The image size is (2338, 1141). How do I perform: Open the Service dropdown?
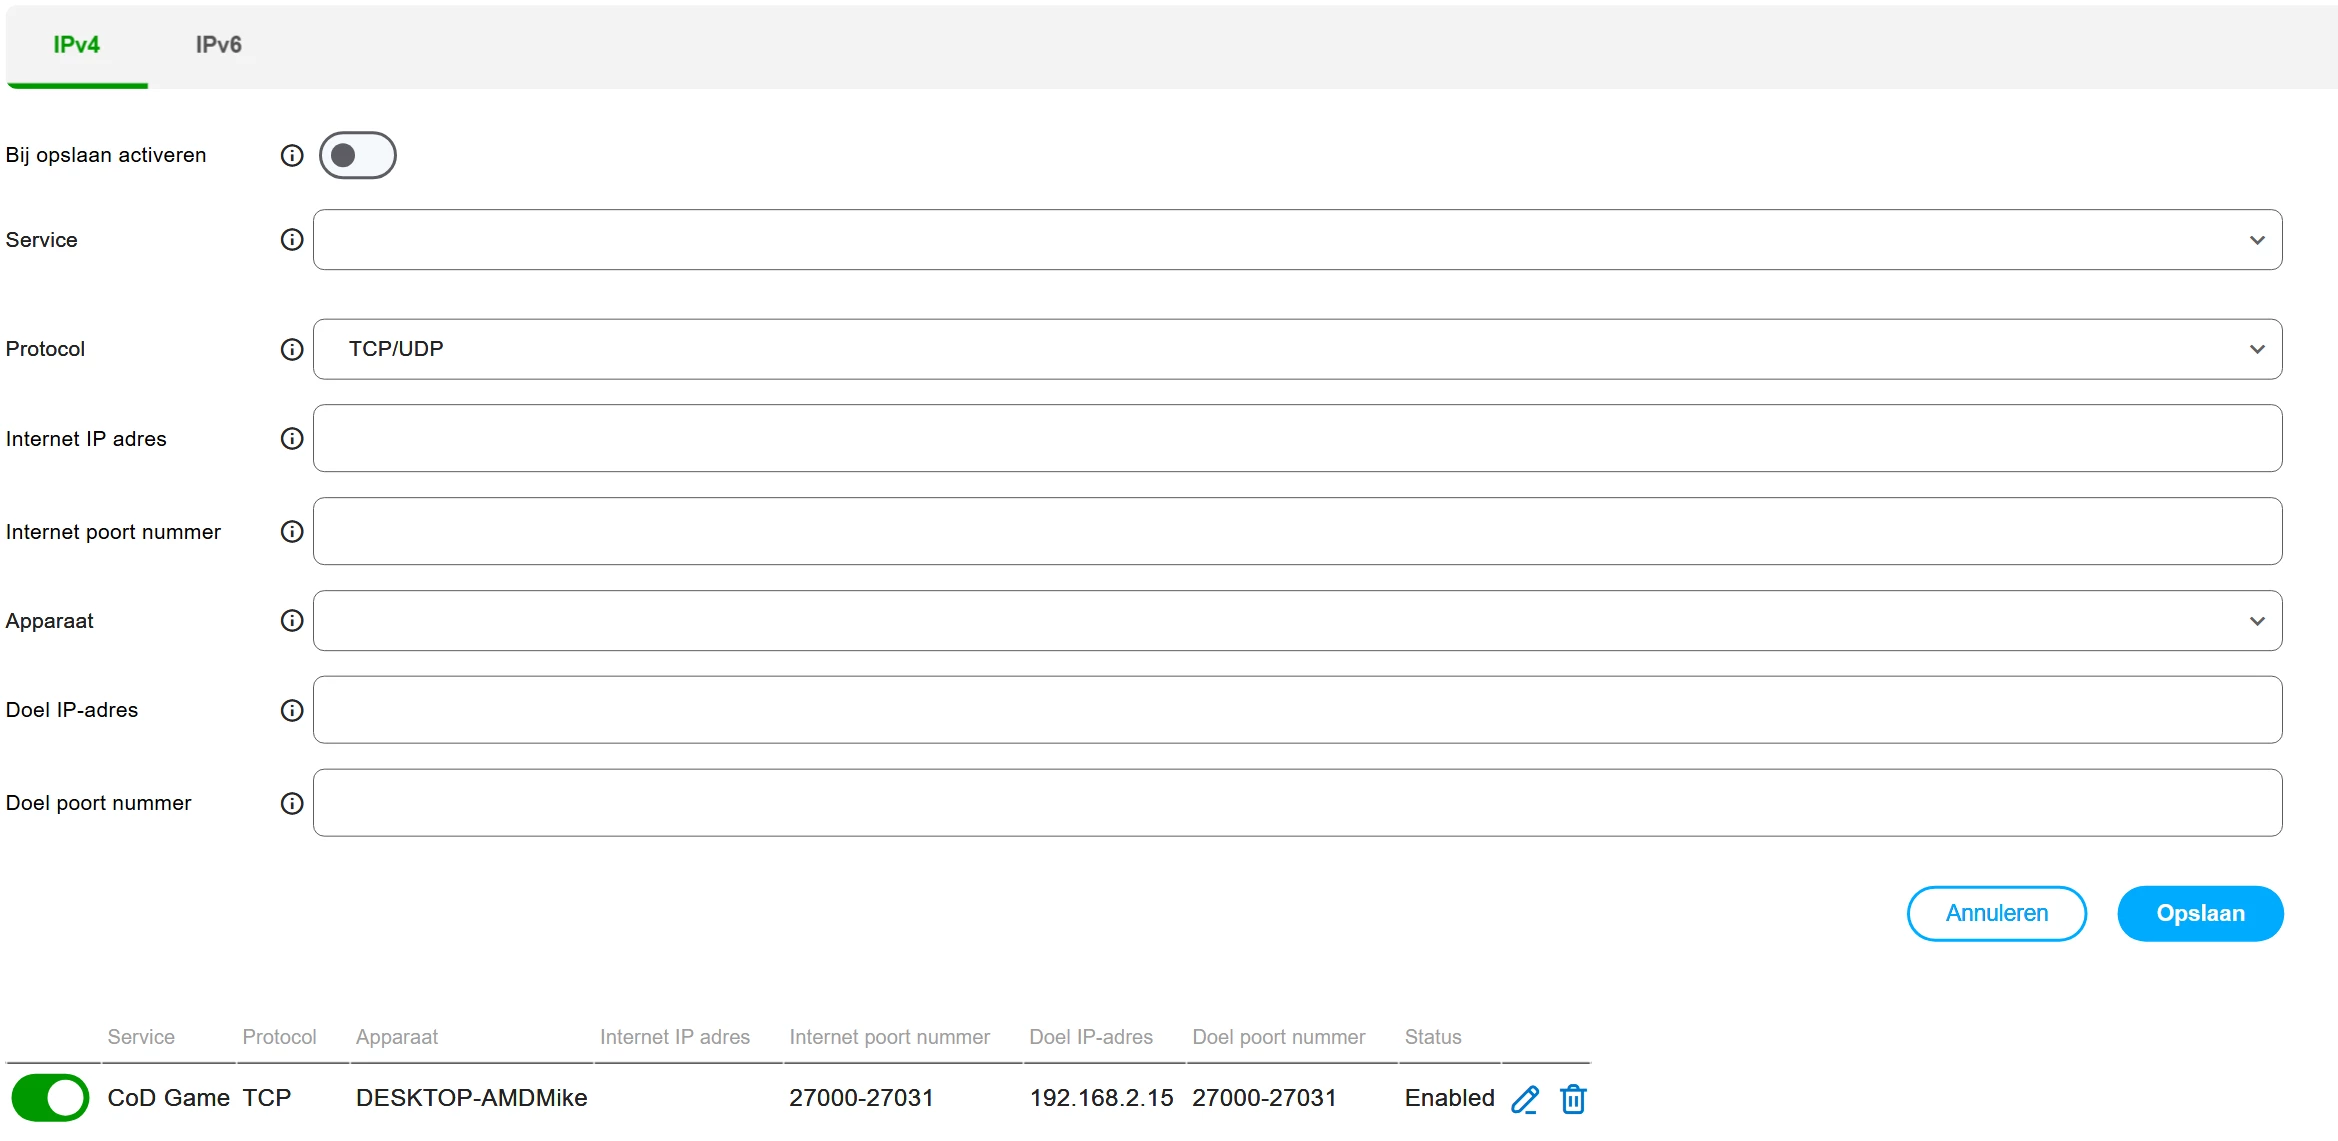click(x=1296, y=240)
